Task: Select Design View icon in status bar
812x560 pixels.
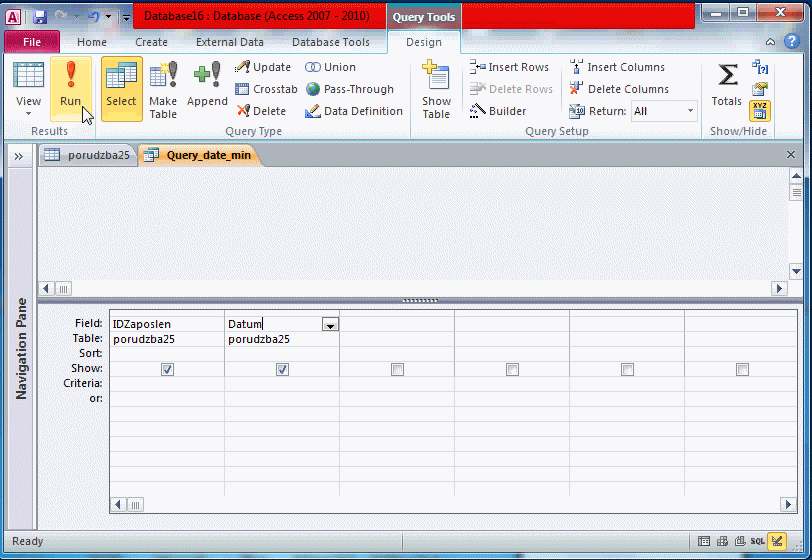Action: [777, 541]
